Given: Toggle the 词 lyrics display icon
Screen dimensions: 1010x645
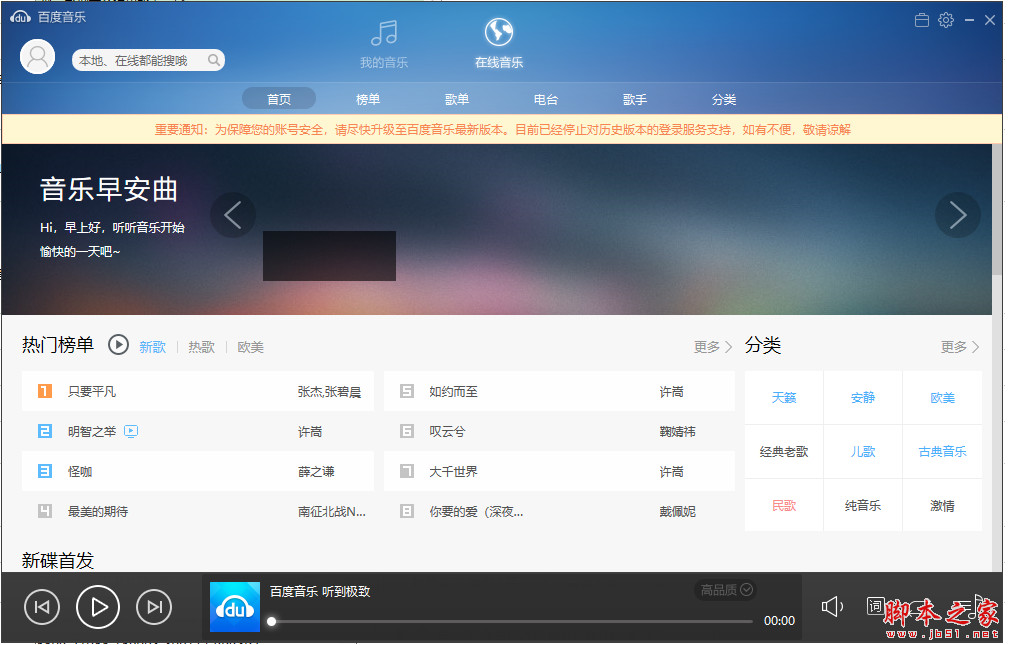Looking at the screenshot, I should tap(875, 606).
